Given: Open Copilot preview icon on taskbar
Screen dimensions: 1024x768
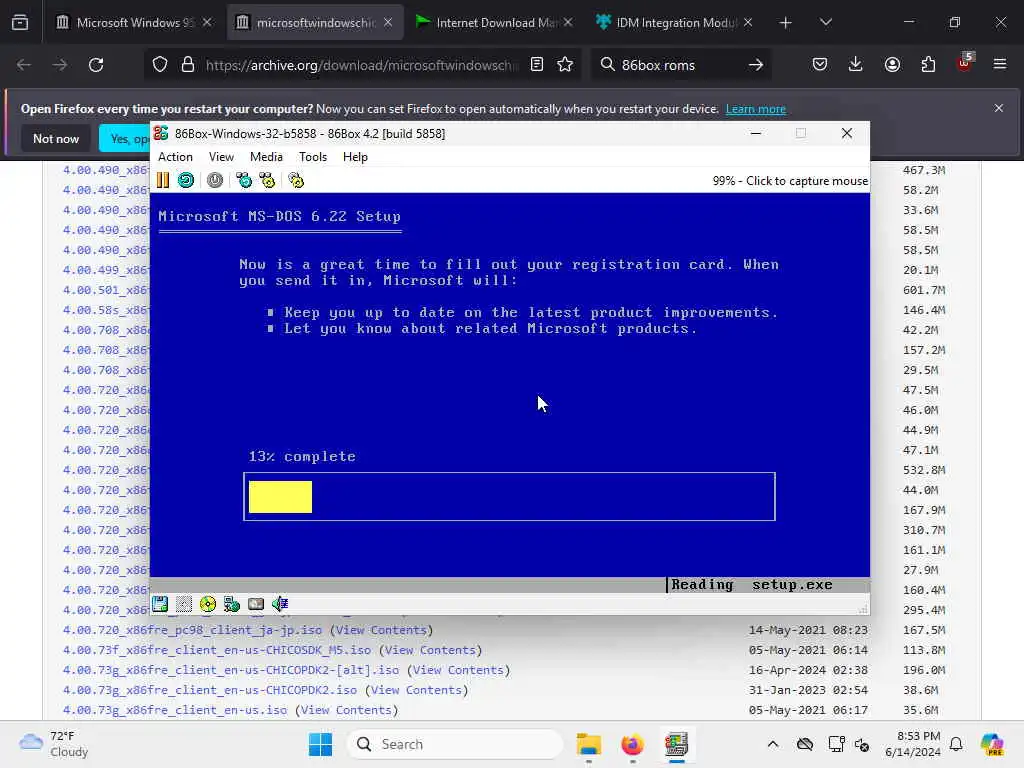Looking at the screenshot, I should (992, 744).
